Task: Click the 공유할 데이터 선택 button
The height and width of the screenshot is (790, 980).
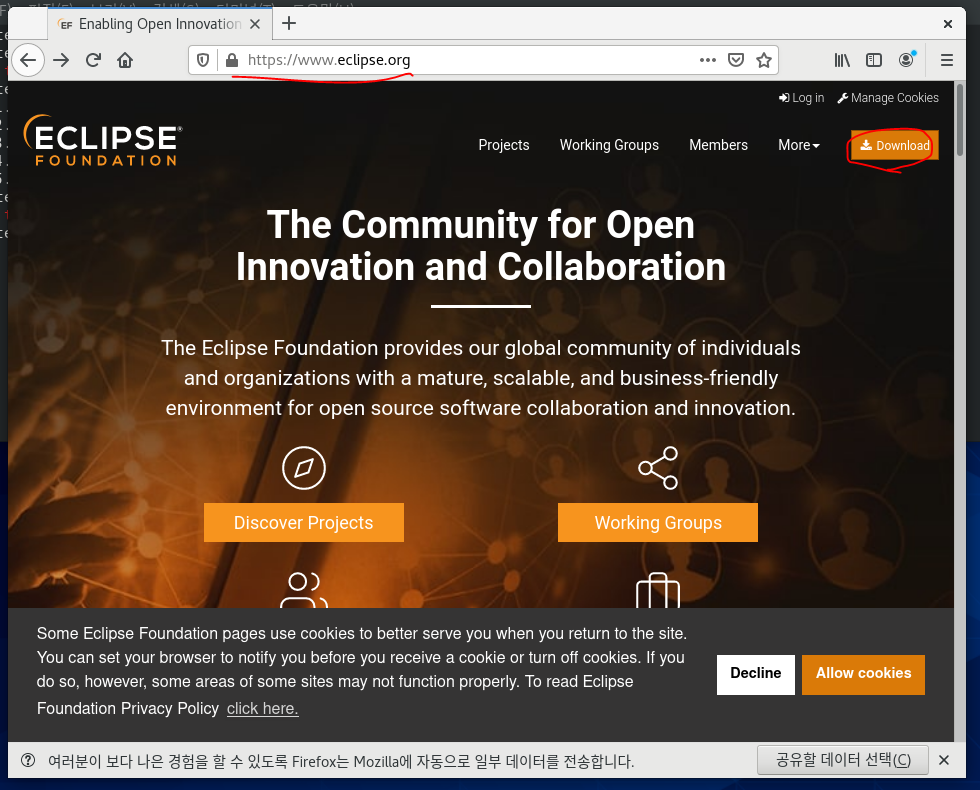Action: click(842, 760)
